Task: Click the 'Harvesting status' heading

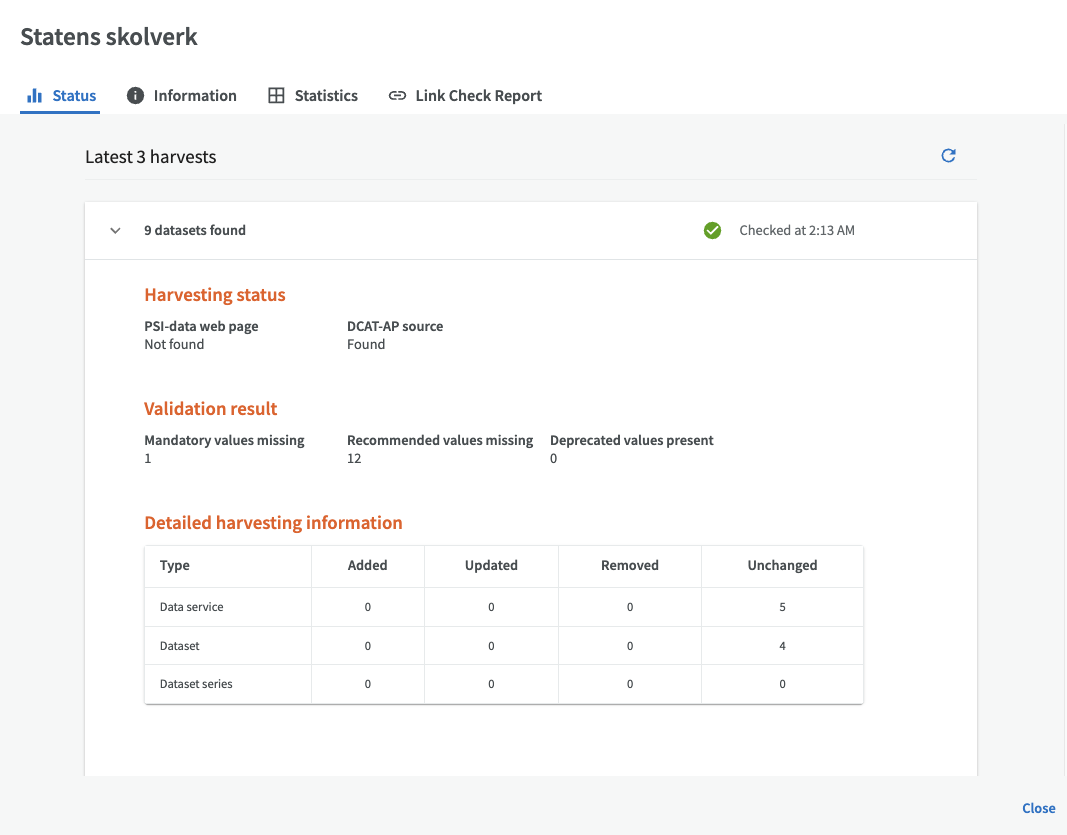Action: 214,295
